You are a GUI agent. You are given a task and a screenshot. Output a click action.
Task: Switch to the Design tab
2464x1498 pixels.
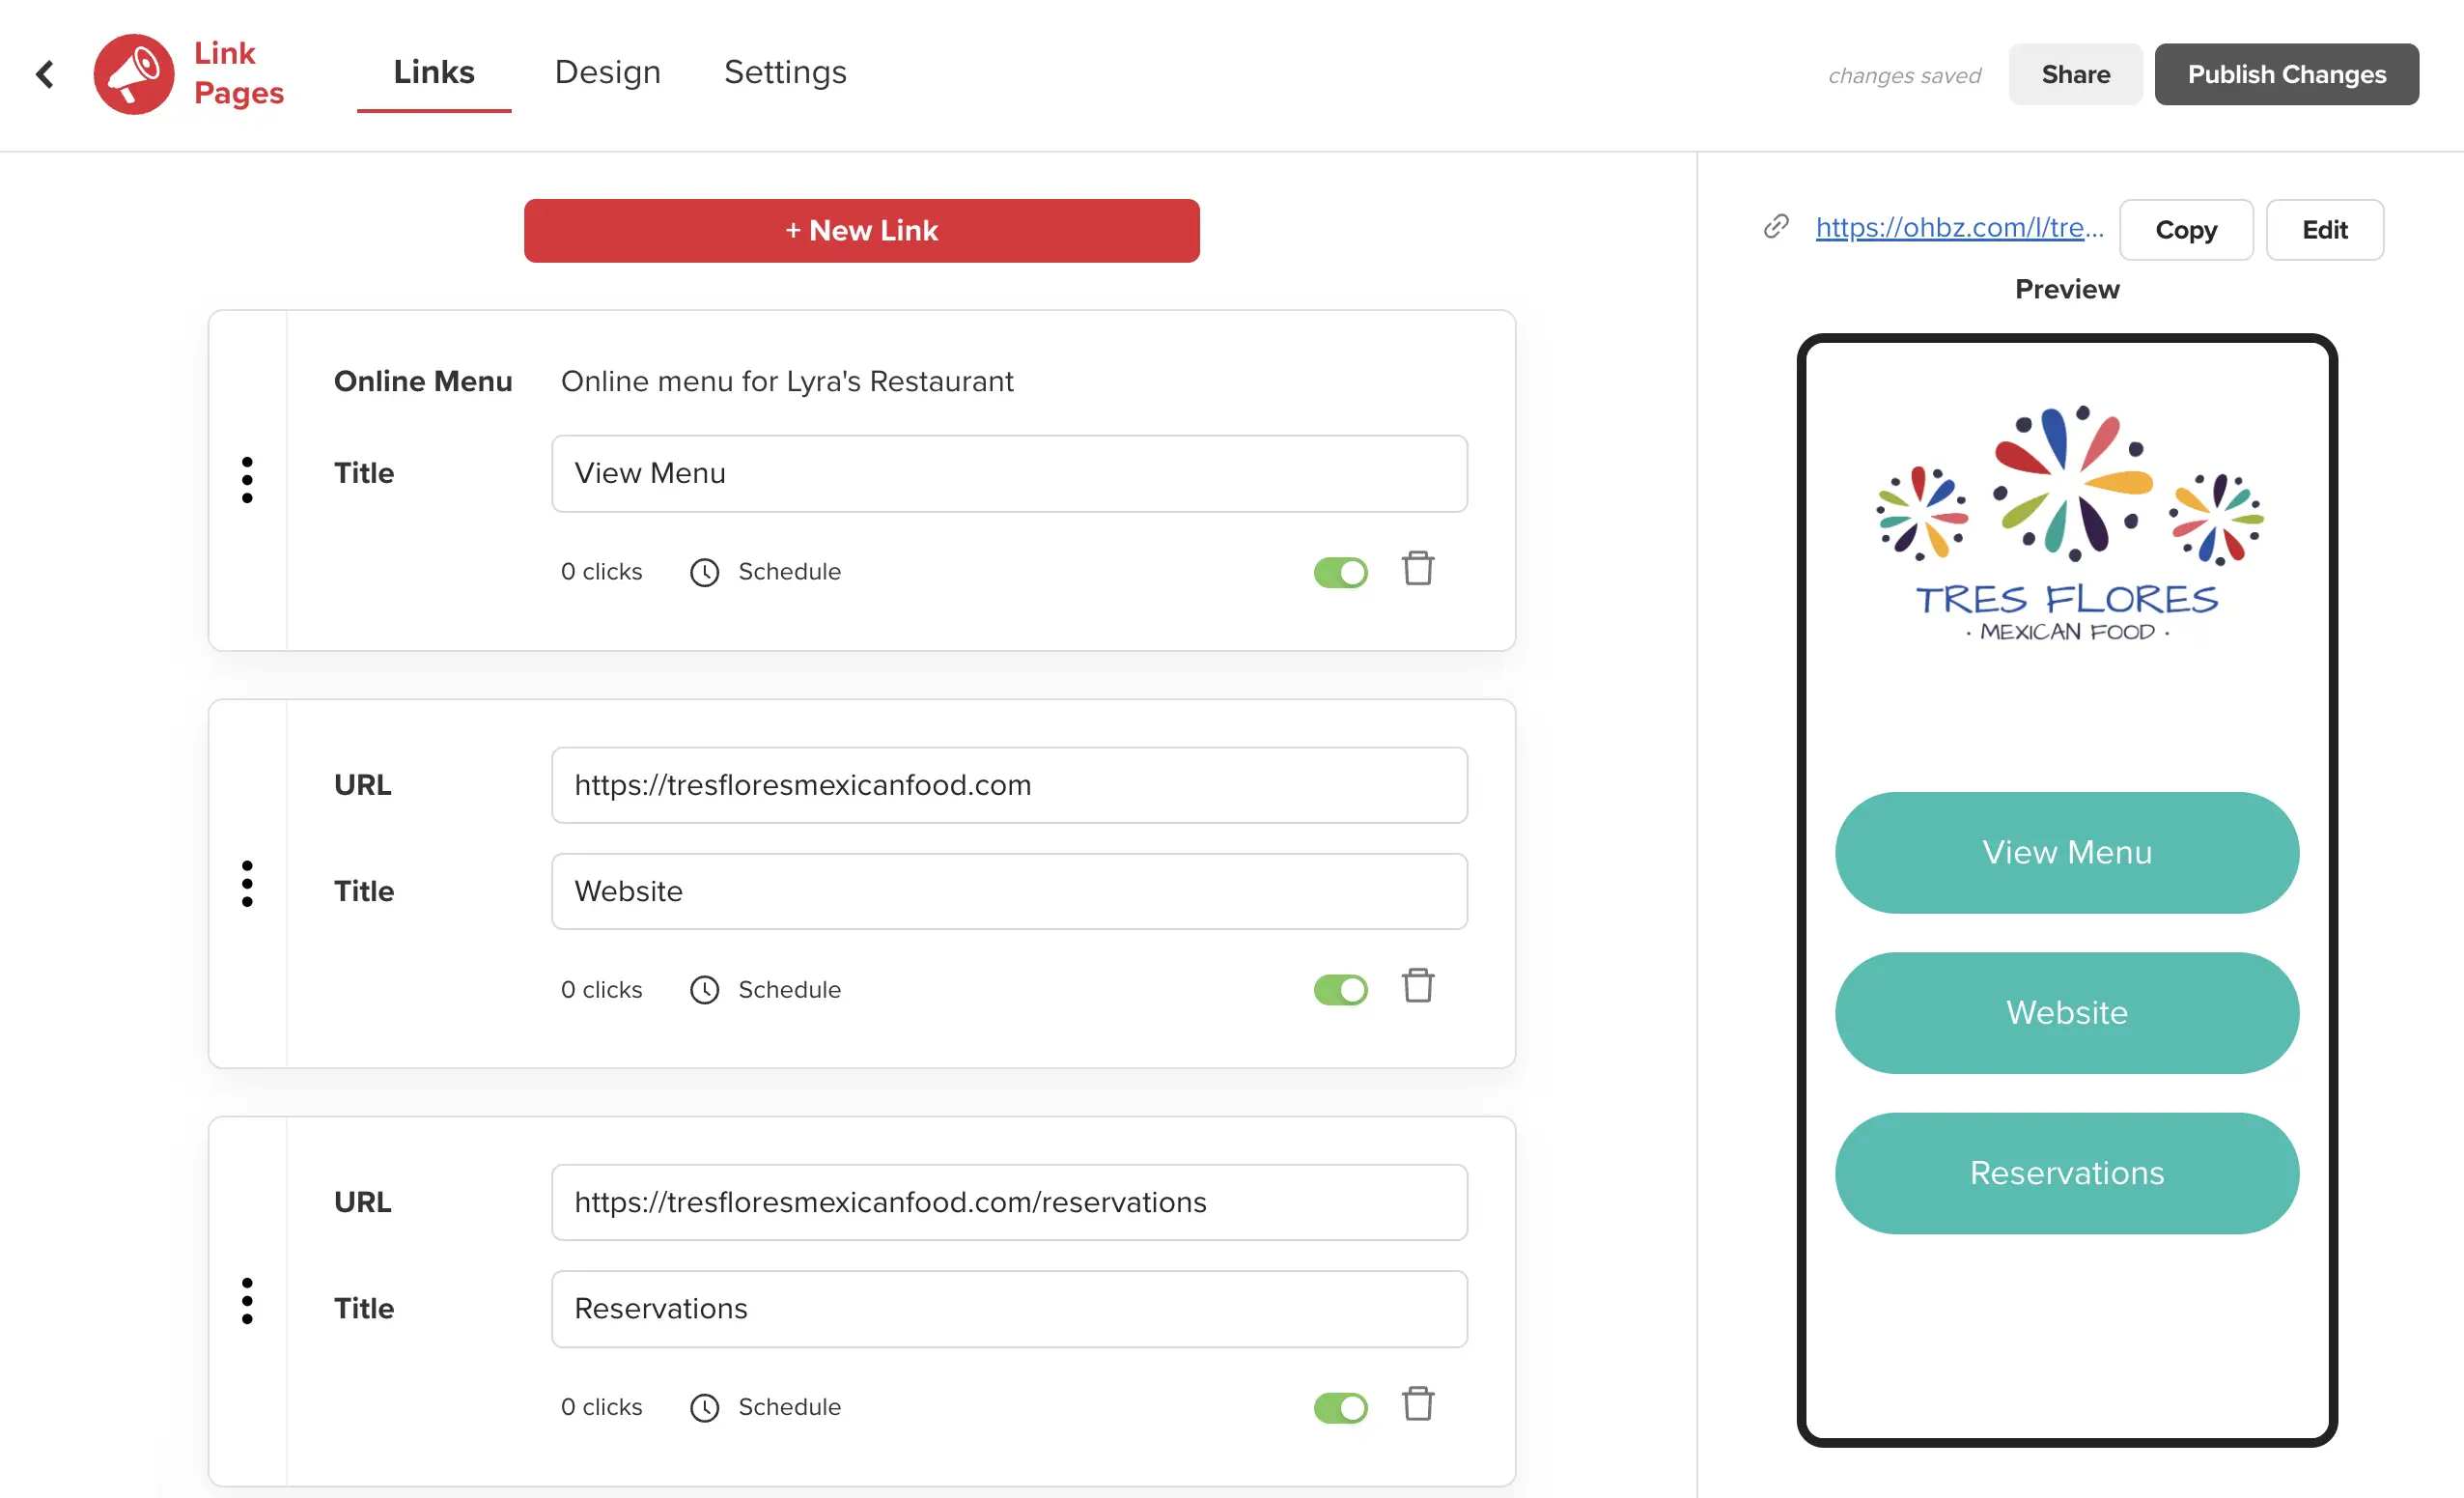tap(607, 72)
